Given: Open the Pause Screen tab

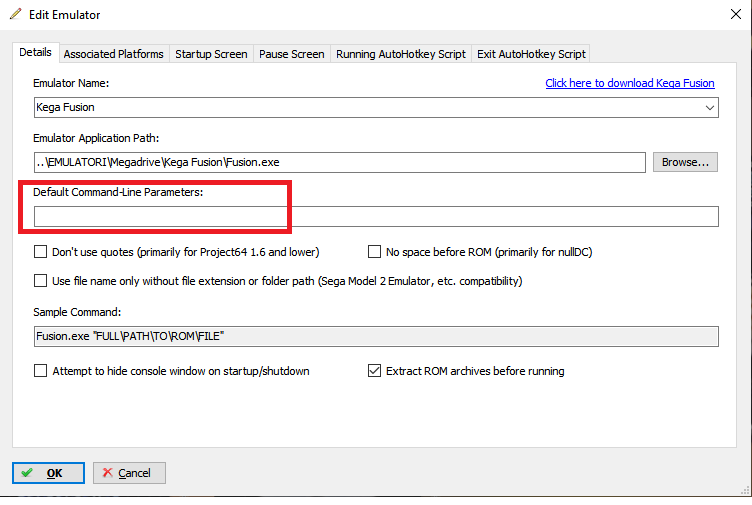Looking at the screenshot, I should point(292,54).
